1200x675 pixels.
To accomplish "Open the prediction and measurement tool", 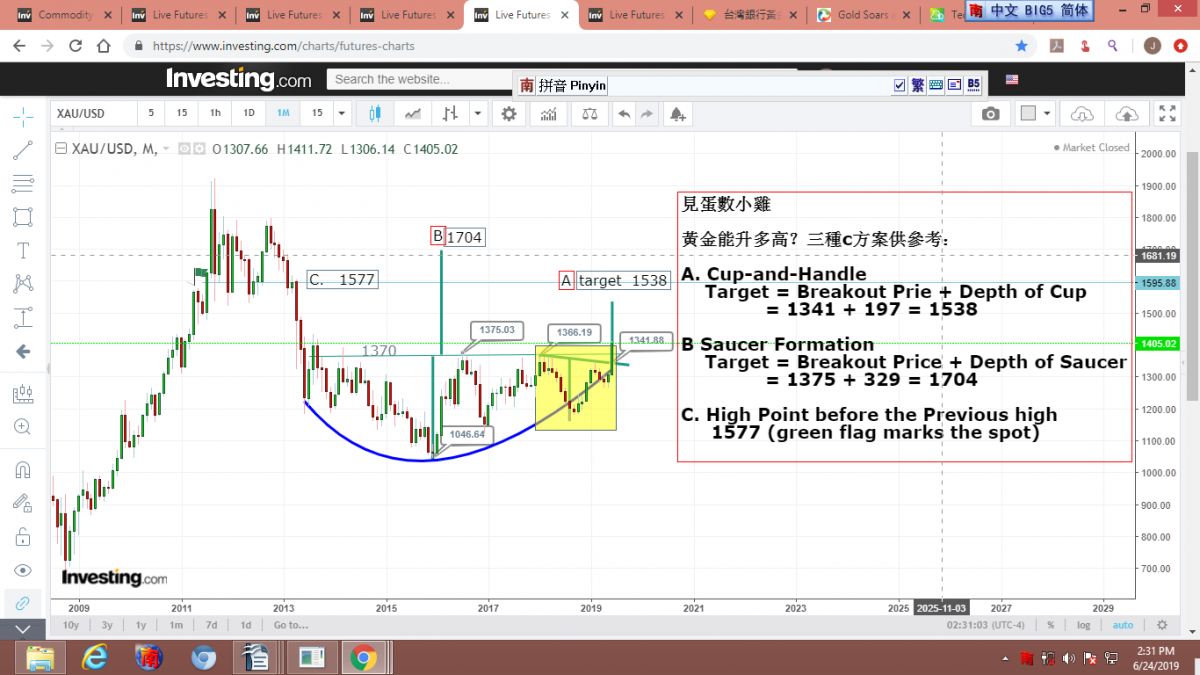I will coord(22,318).
